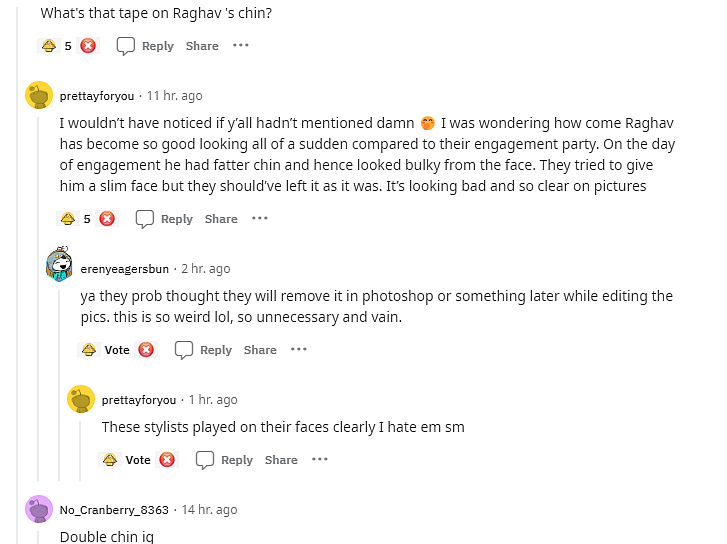Collapse the thread line under prettayforyou's comment
Viewport: 727px width, 544px height.
pos(38,299)
